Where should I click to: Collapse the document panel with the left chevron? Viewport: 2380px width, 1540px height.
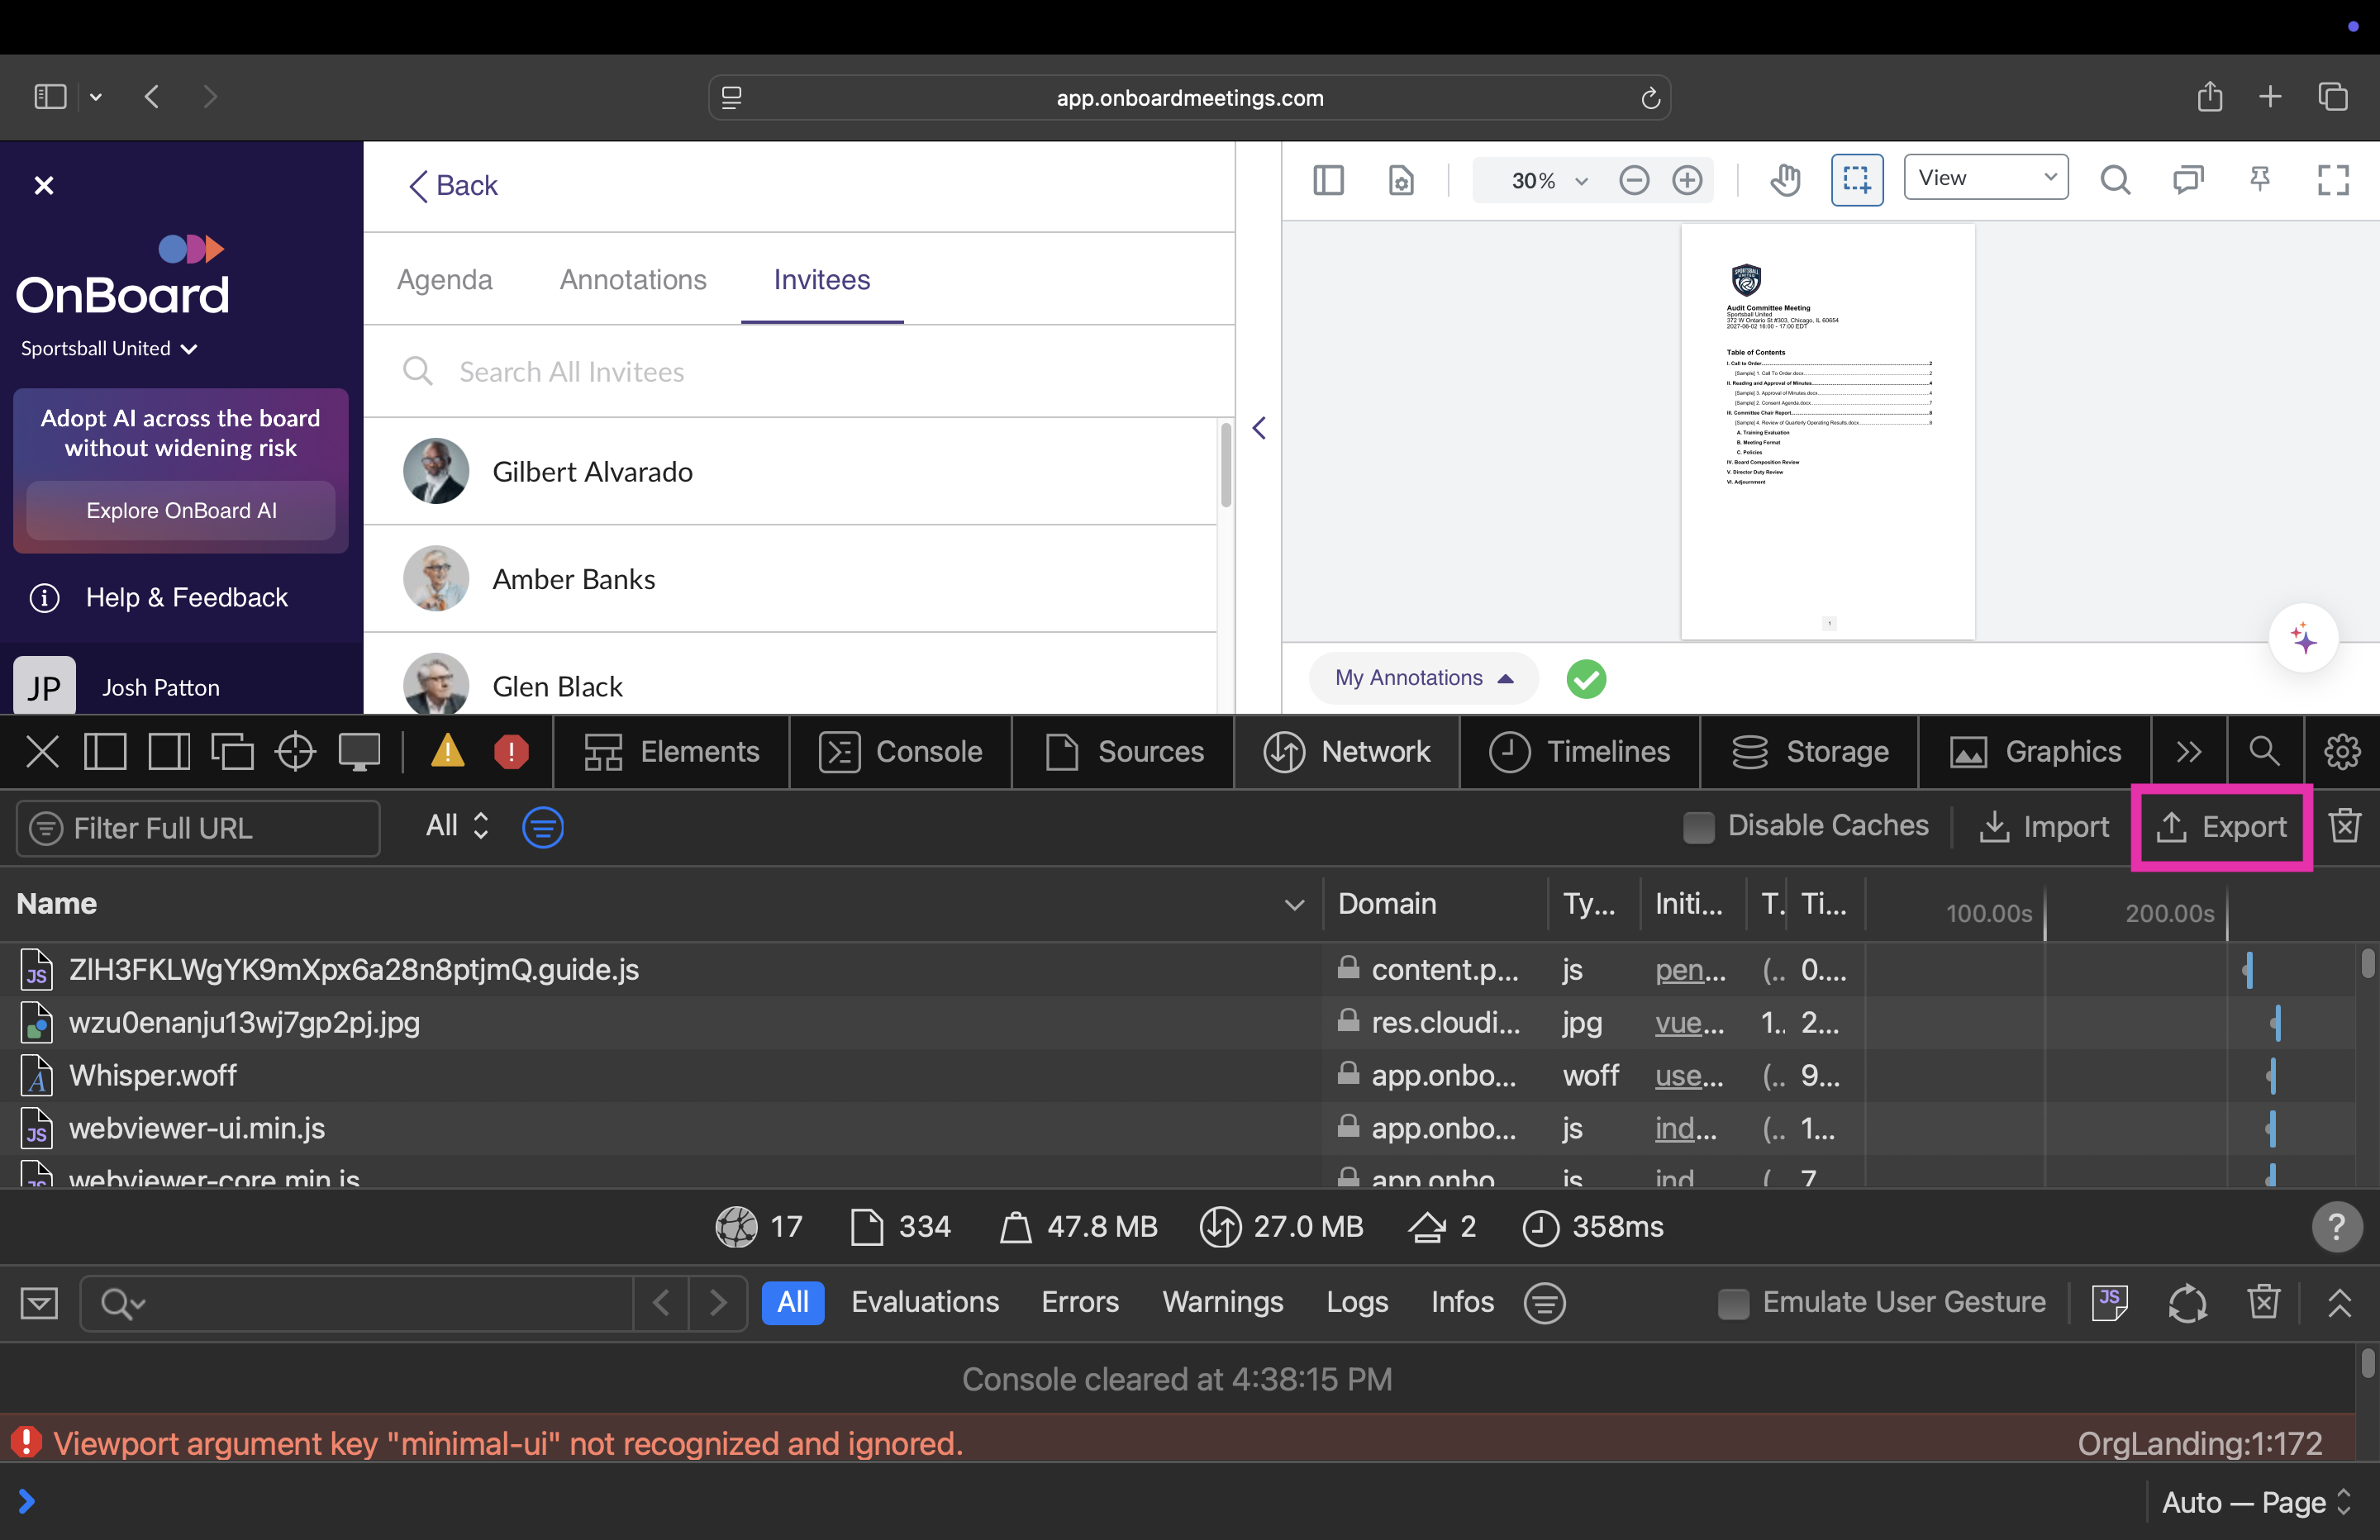[x=1259, y=428]
